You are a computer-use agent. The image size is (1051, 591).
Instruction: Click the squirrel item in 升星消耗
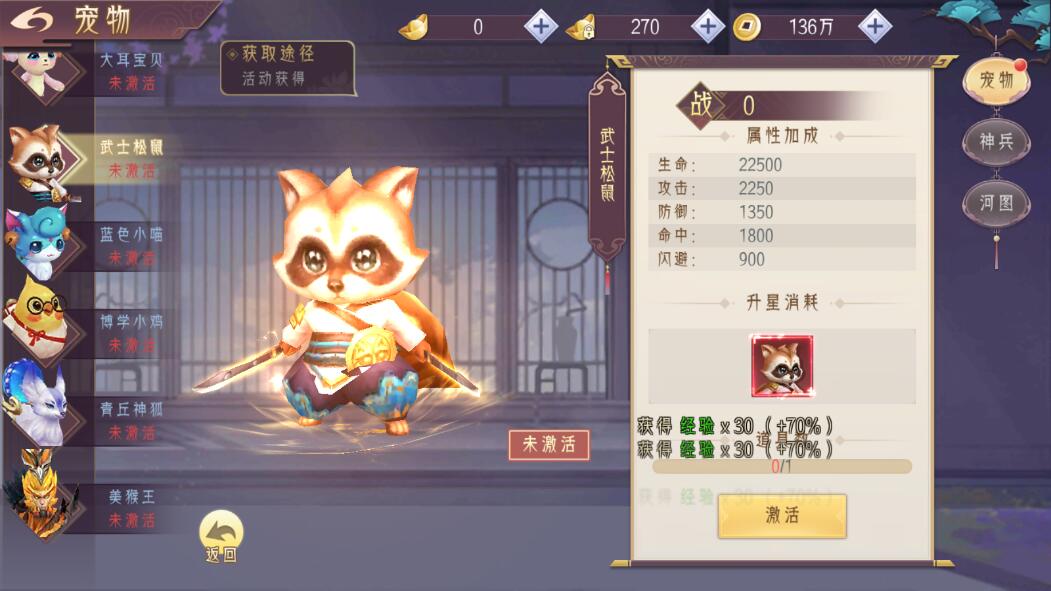(x=782, y=367)
